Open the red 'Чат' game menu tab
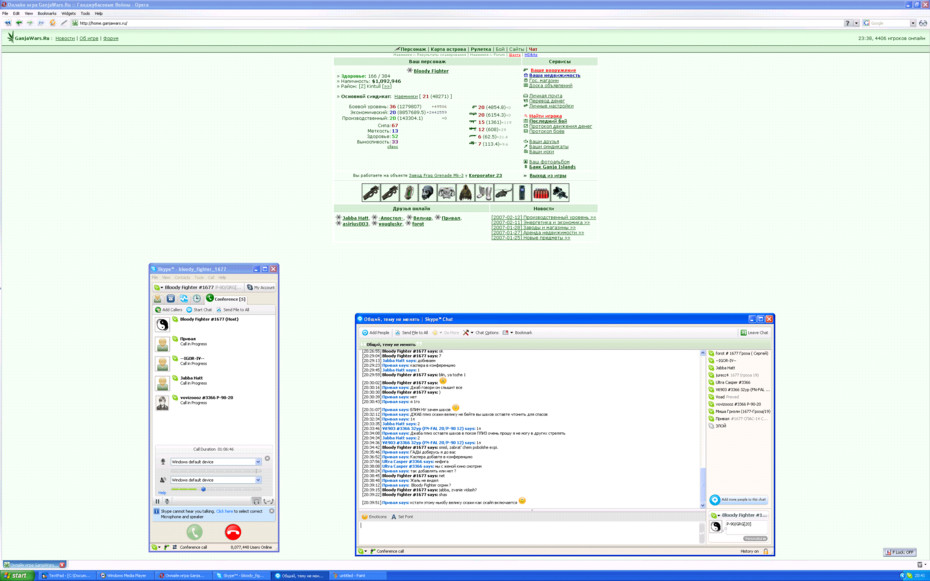This screenshot has width=930, height=581. click(x=533, y=49)
